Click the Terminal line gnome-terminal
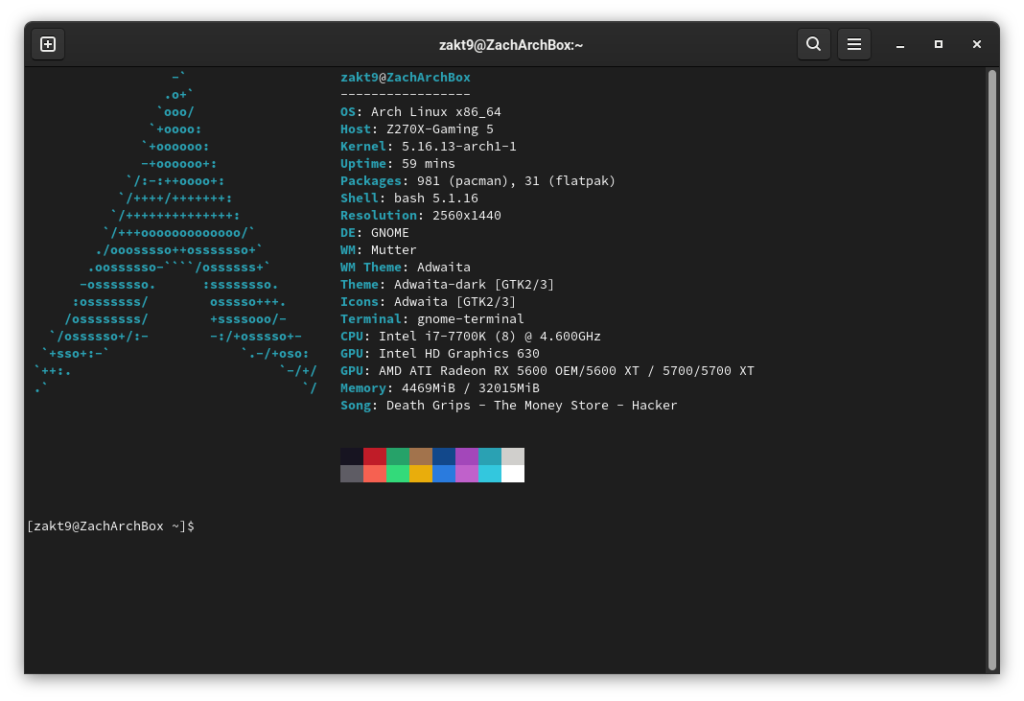The width and height of the screenshot is (1024, 701). tap(432, 319)
